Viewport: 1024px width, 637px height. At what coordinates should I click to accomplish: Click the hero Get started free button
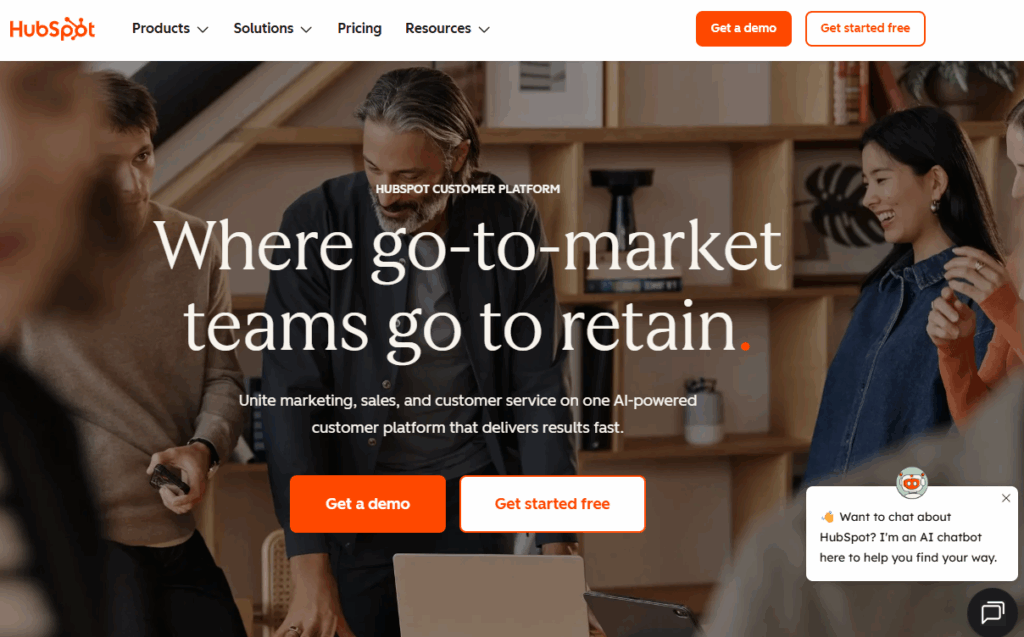pyautogui.click(x=552, y=504)
